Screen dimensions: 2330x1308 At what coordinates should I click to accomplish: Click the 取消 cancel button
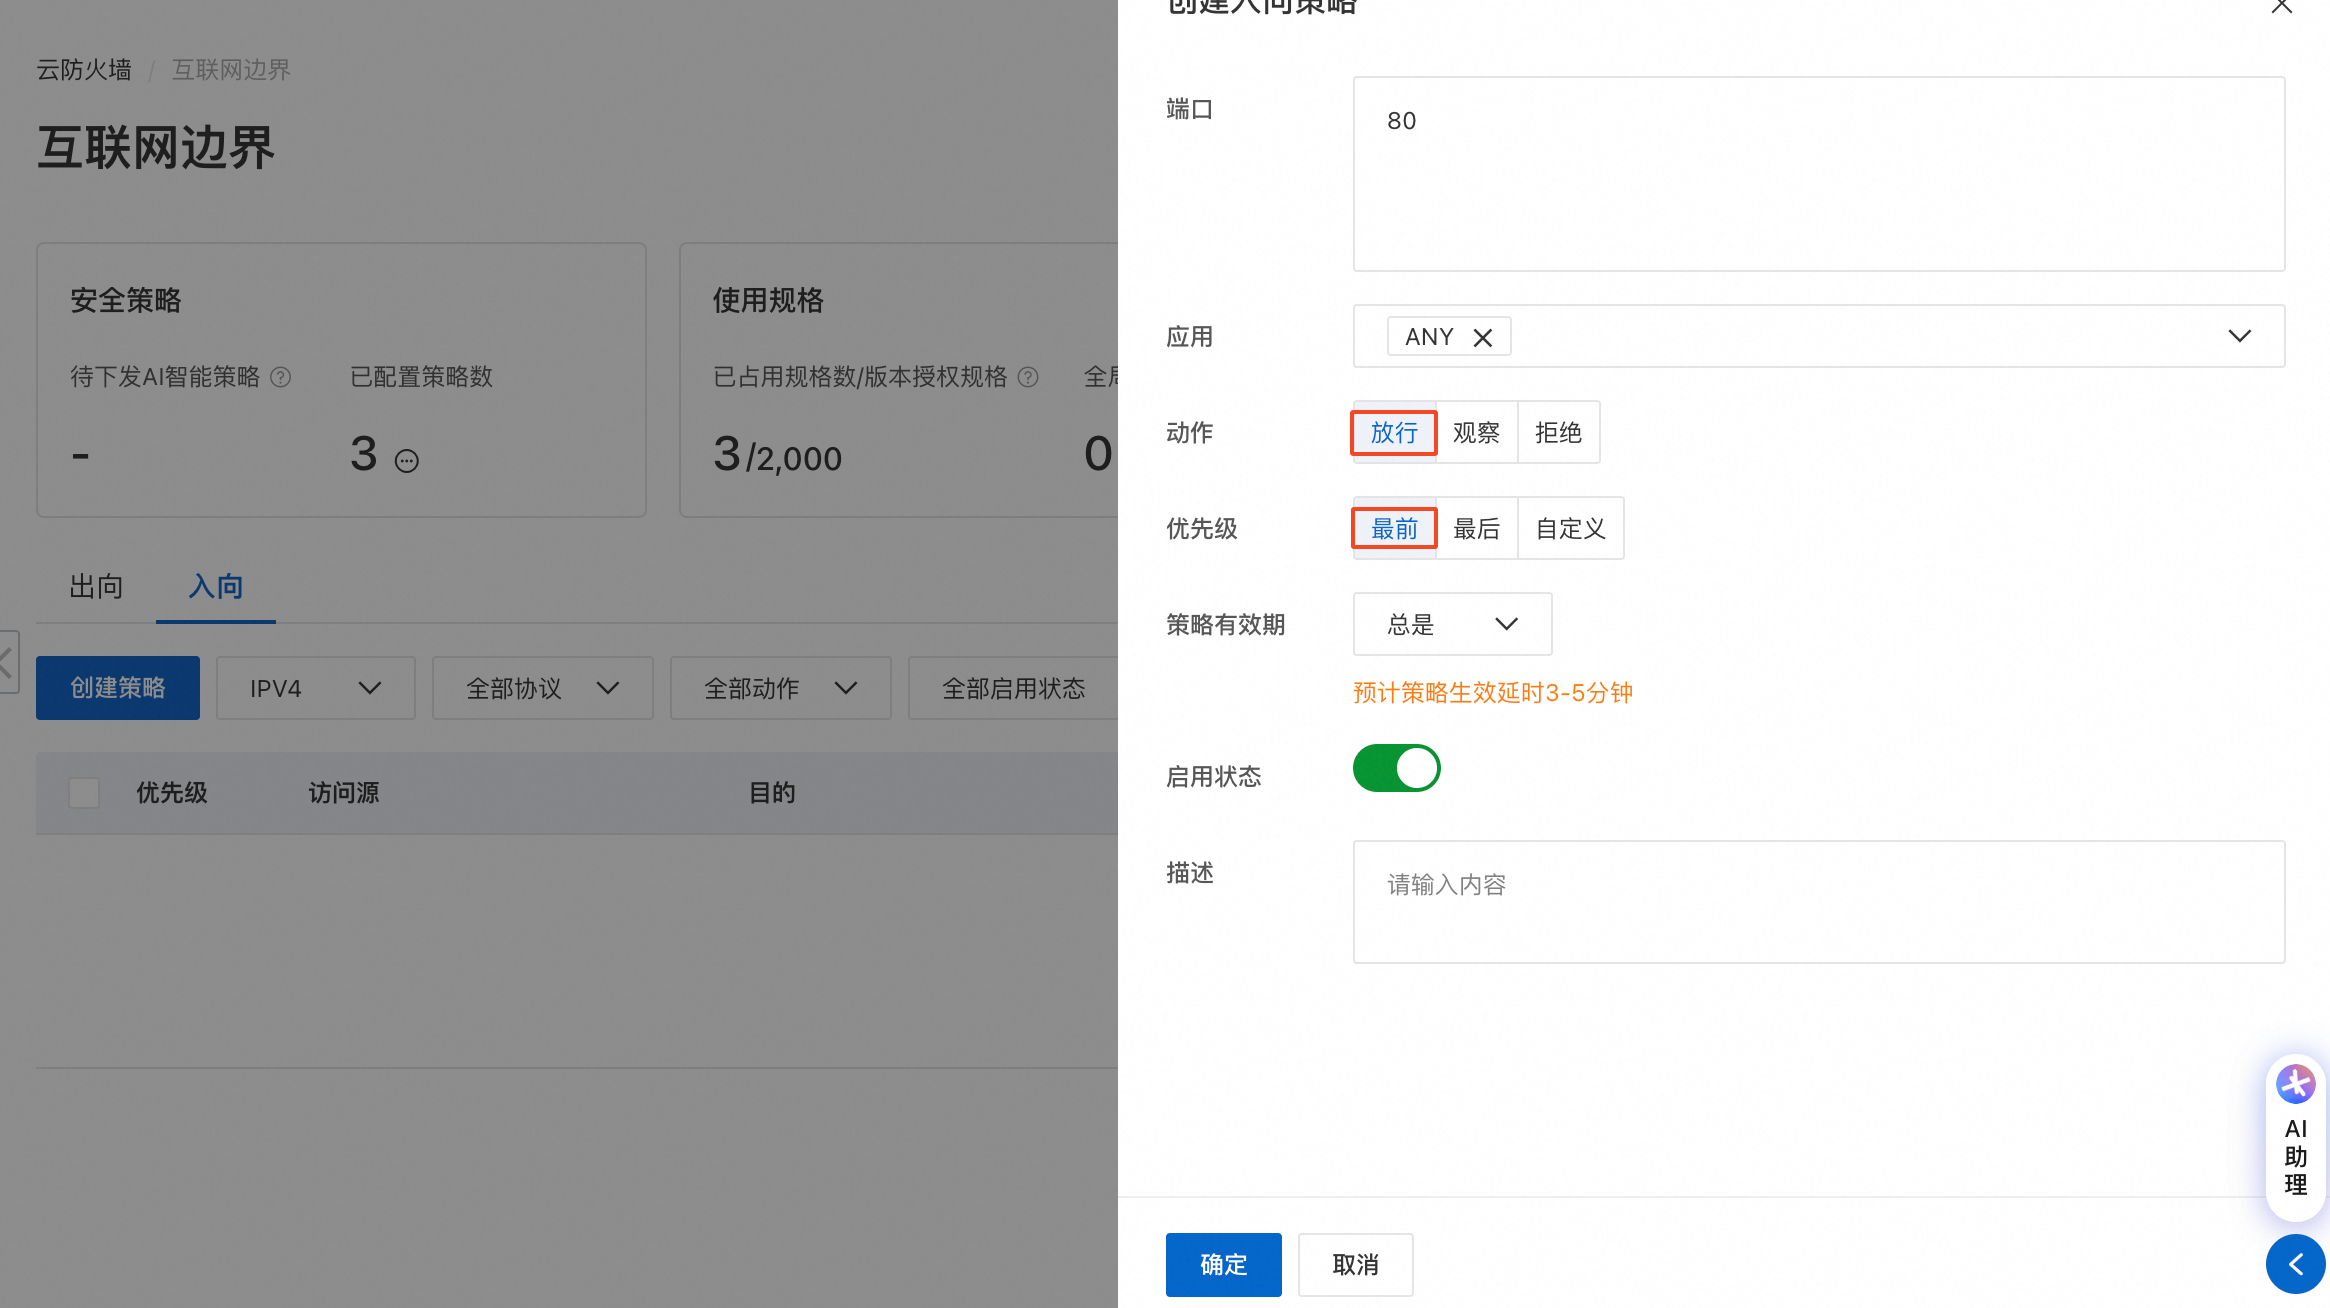pyautogui.click(x=1355, y=1264)
